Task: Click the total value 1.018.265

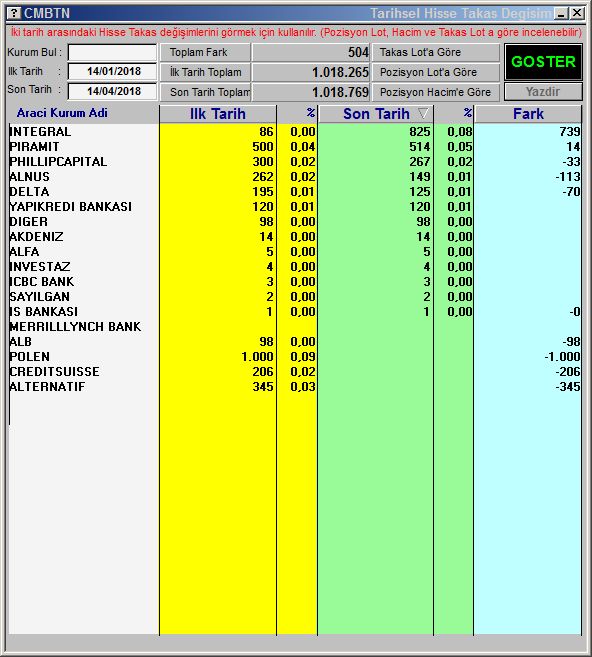Action: [x=340, y=72]
